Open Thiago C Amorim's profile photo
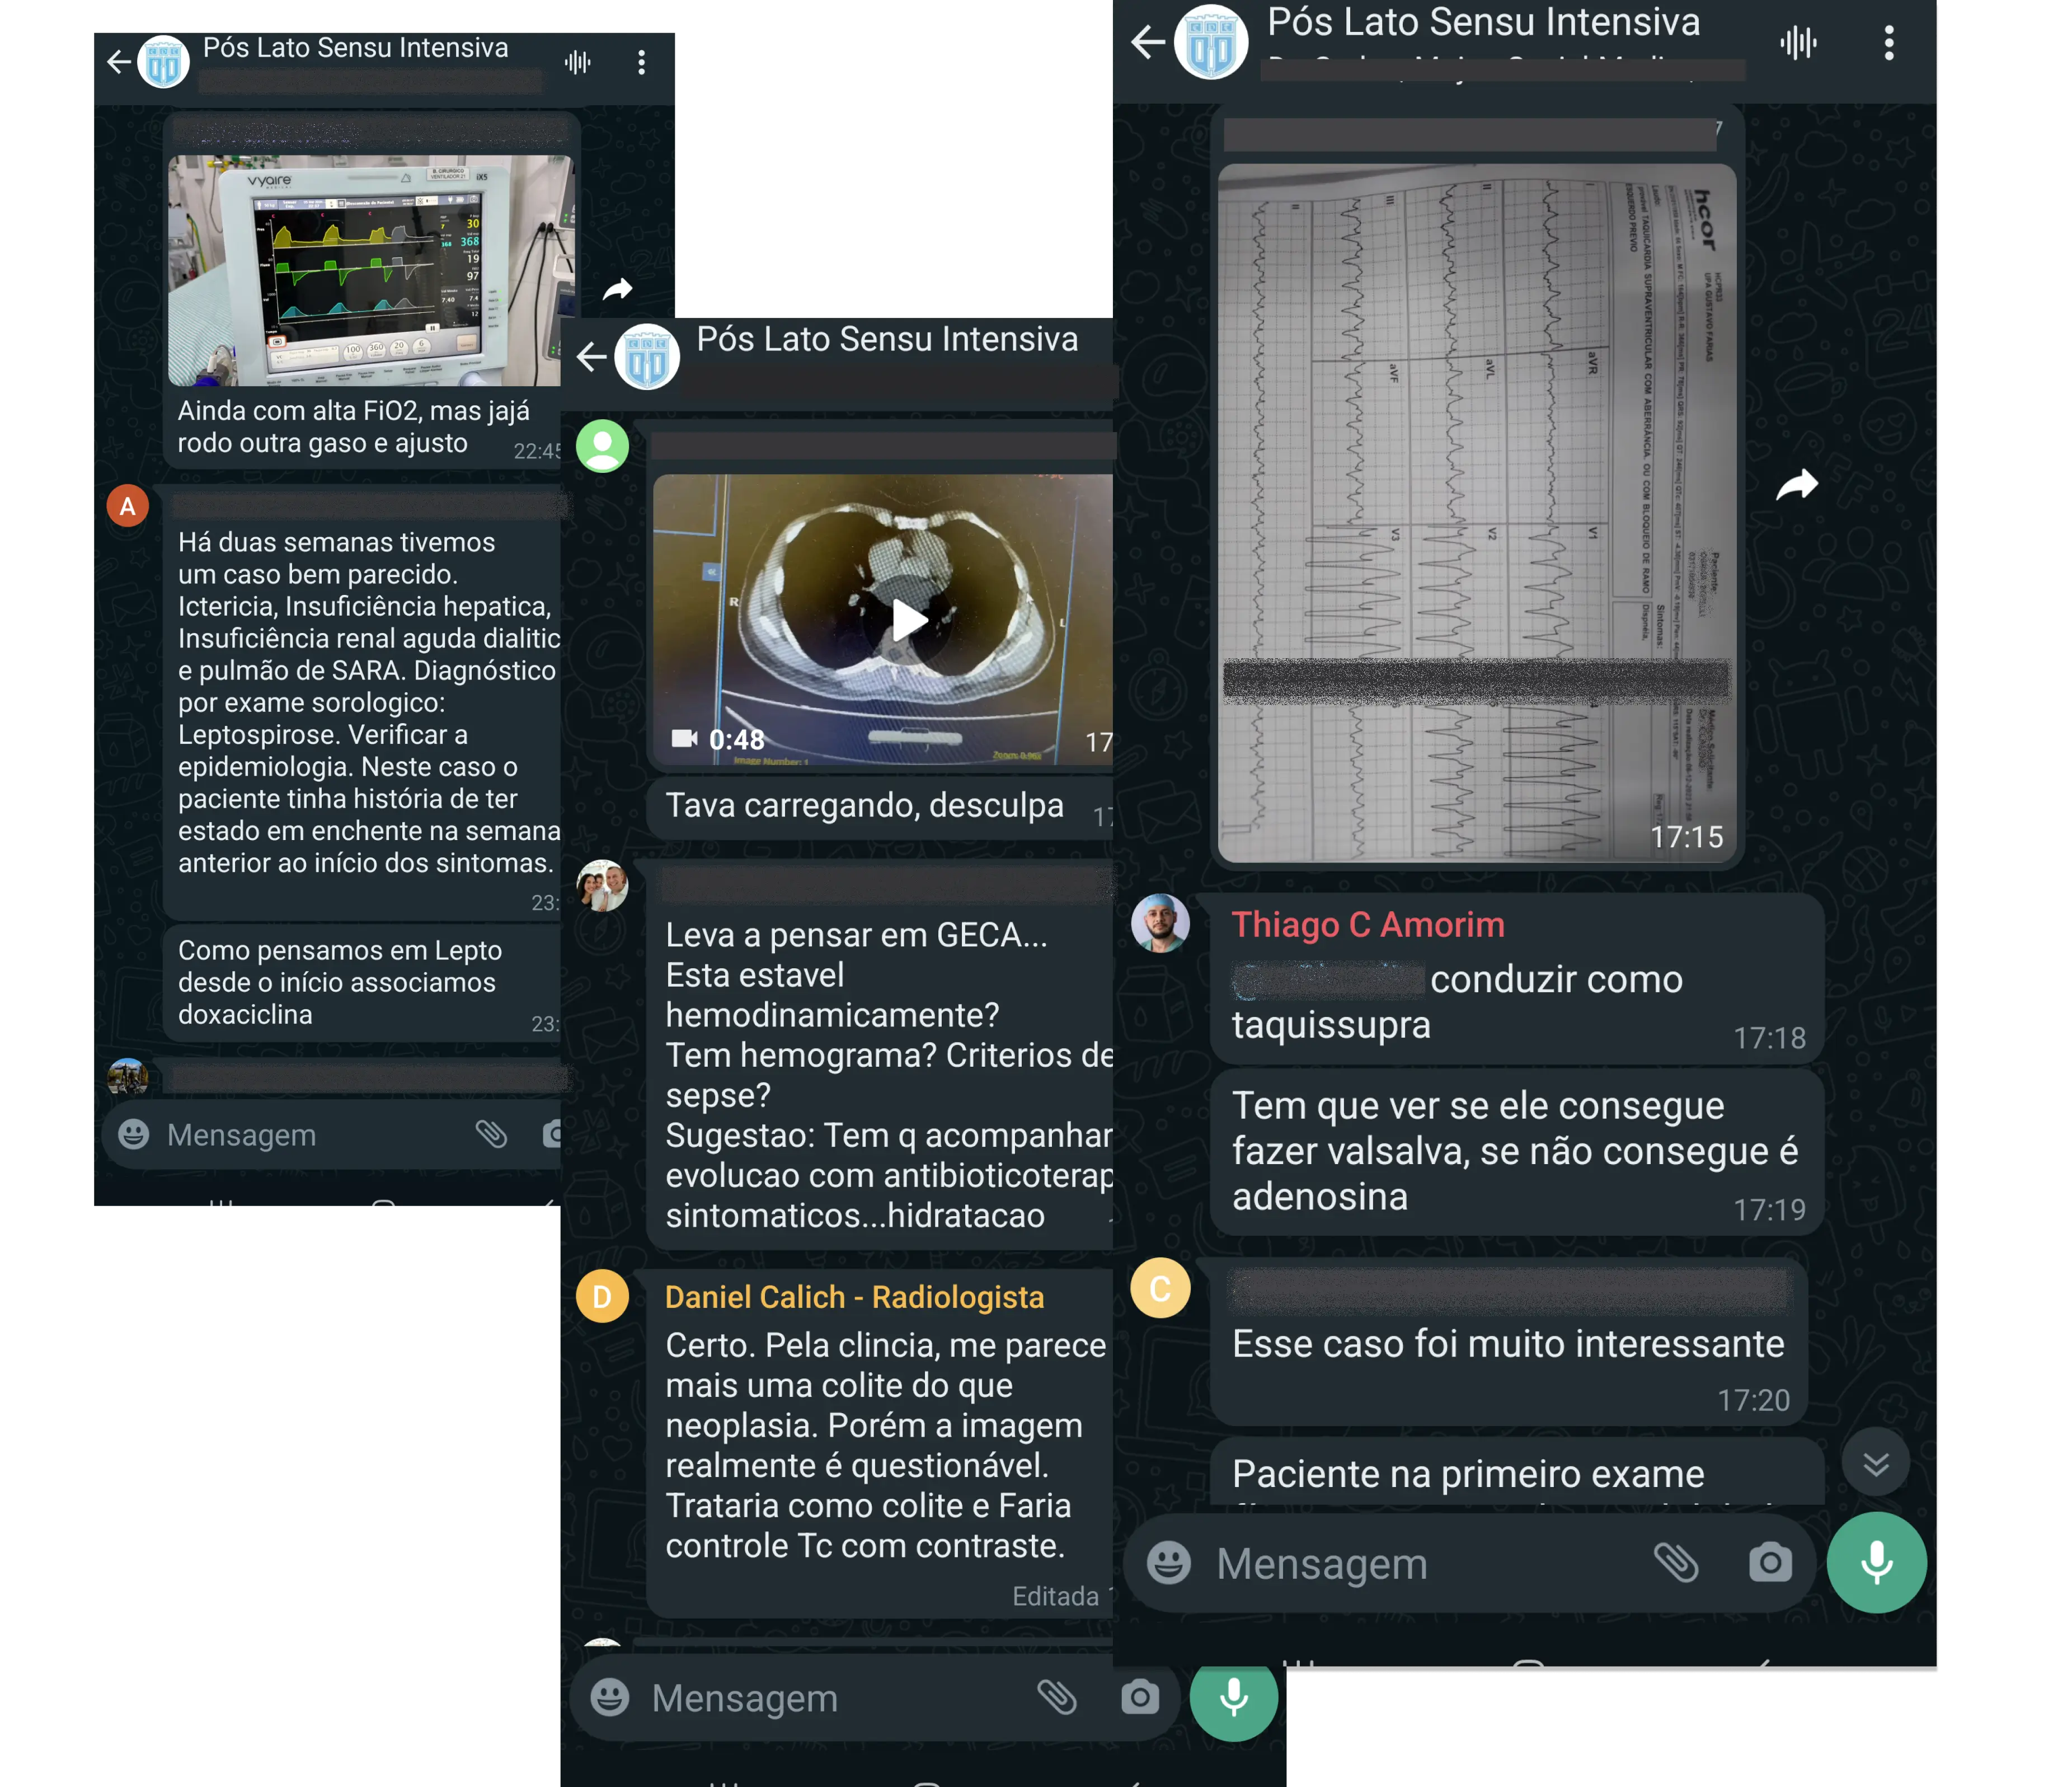 [x=1160, y=923]
